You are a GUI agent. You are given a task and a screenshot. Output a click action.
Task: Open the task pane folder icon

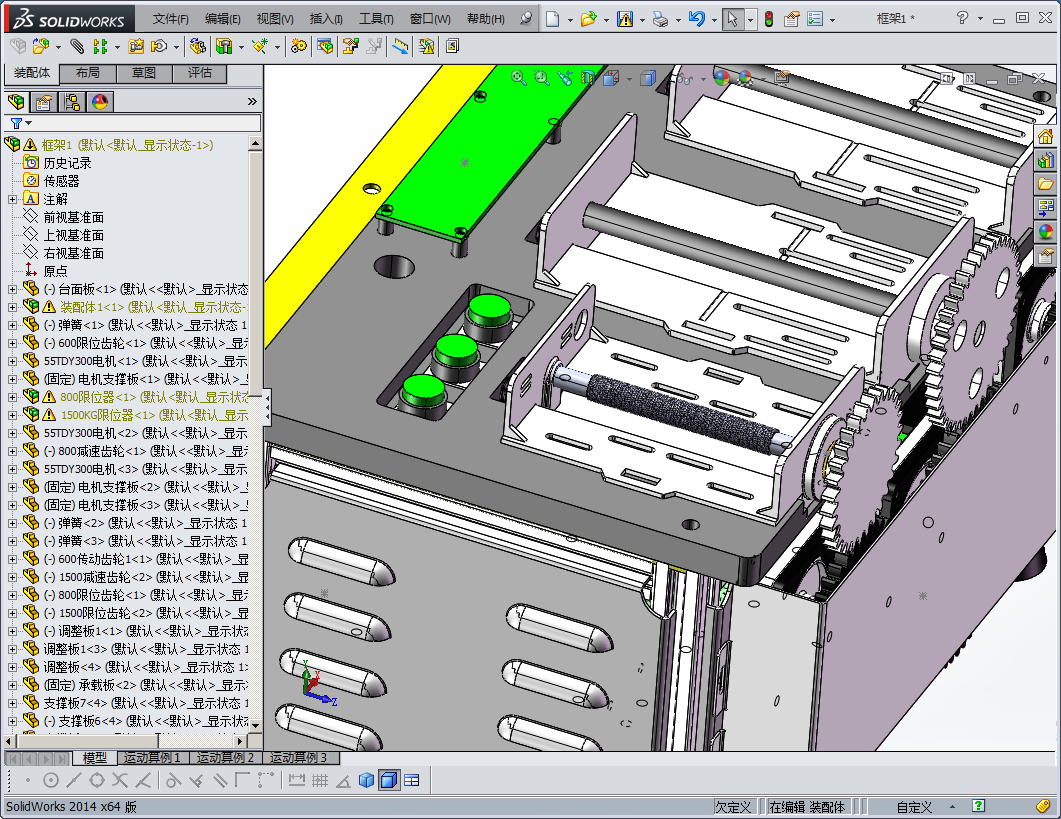[x=1046, y=184]
